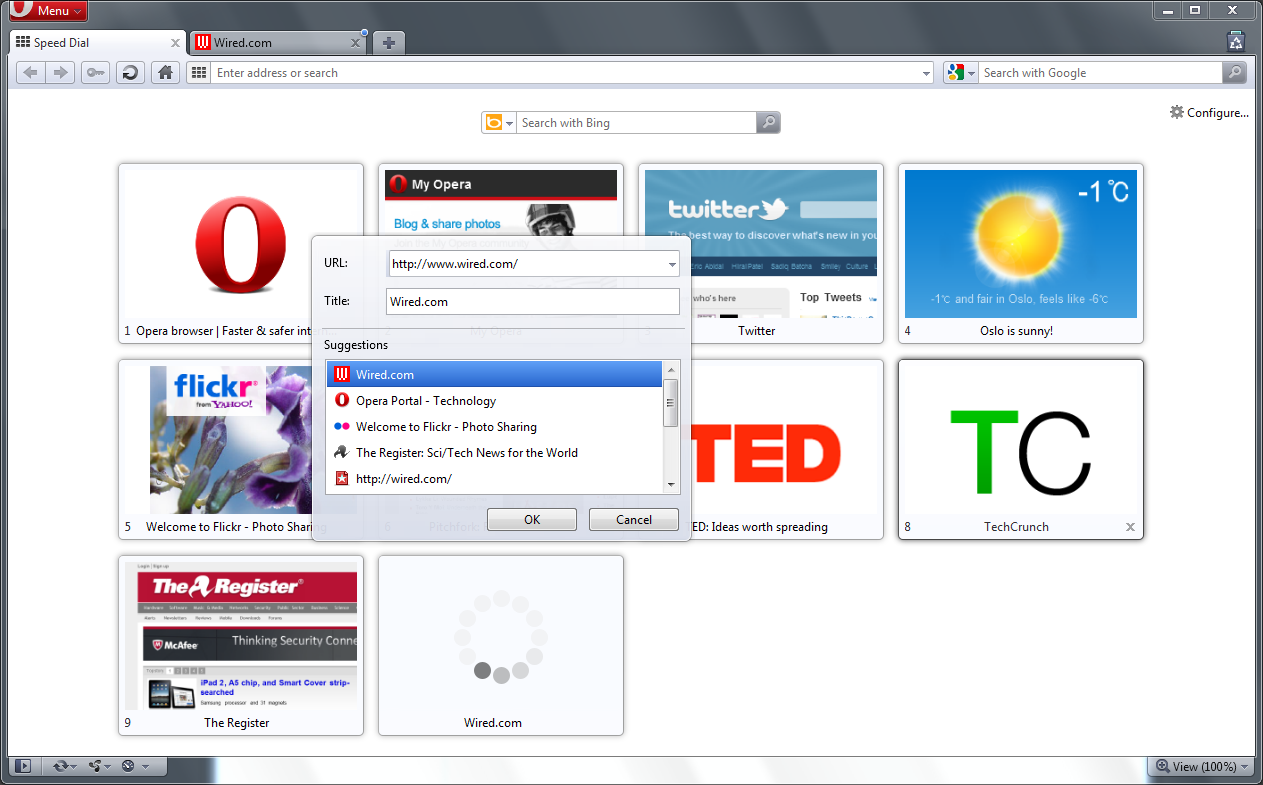Open the Opera Link sync status icon
The image size is (1263, 785).
(x=61, y=766)
